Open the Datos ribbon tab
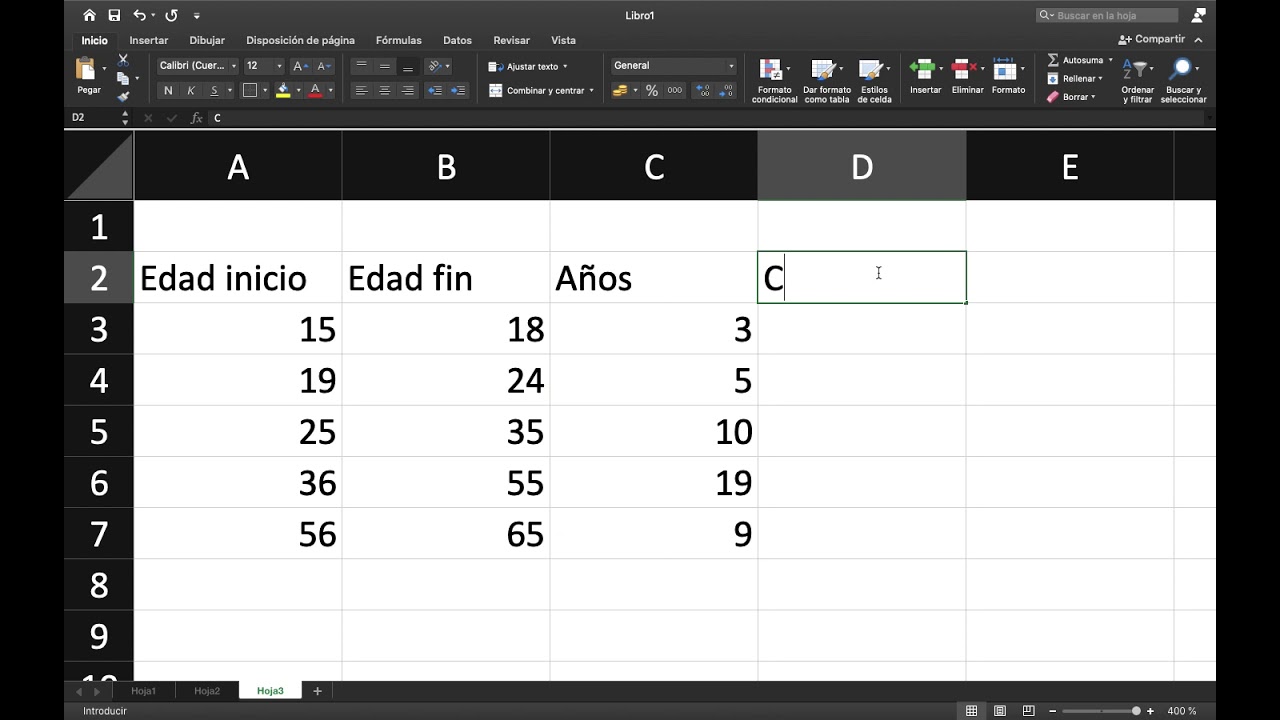This screenshot has height=720, width=1280. [457, 41]
